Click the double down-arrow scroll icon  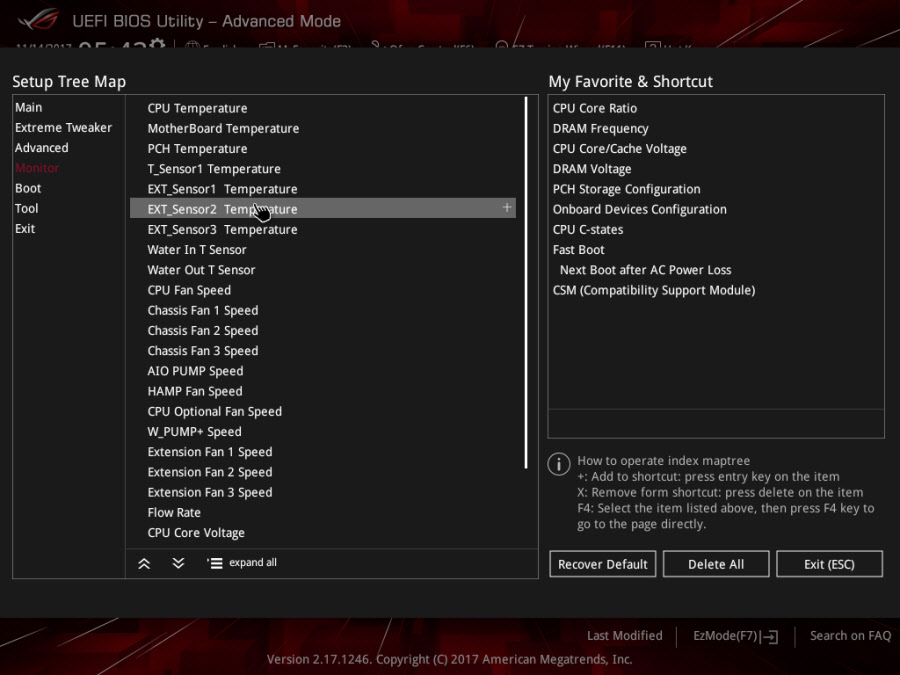(178, 563)
